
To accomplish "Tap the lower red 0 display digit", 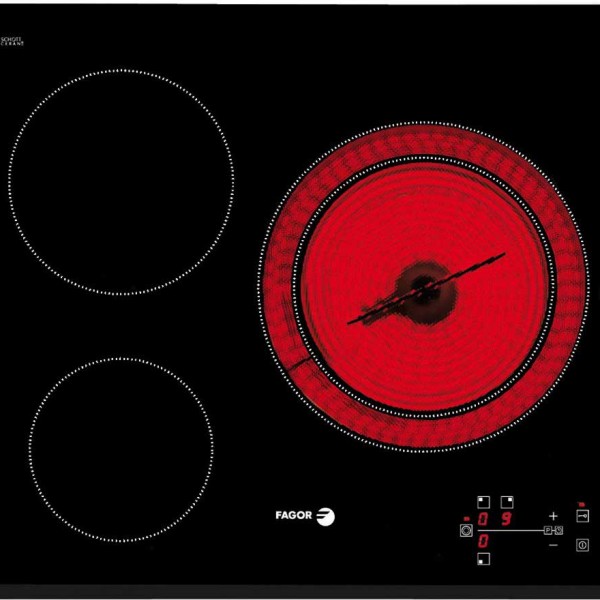I will 484,541.
